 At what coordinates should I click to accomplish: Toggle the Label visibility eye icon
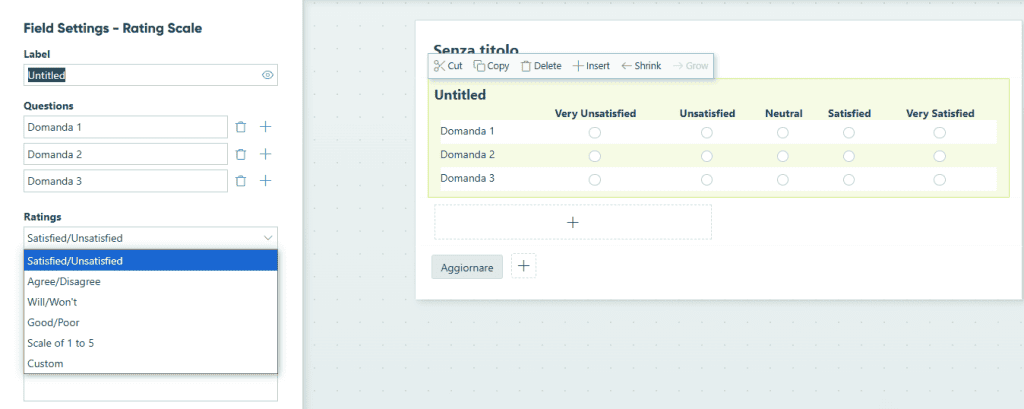coord(267,75)
